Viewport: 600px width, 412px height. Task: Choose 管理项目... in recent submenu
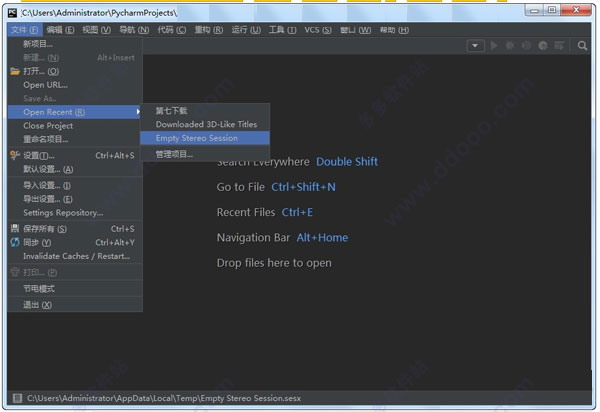click(x=205, y=154)
